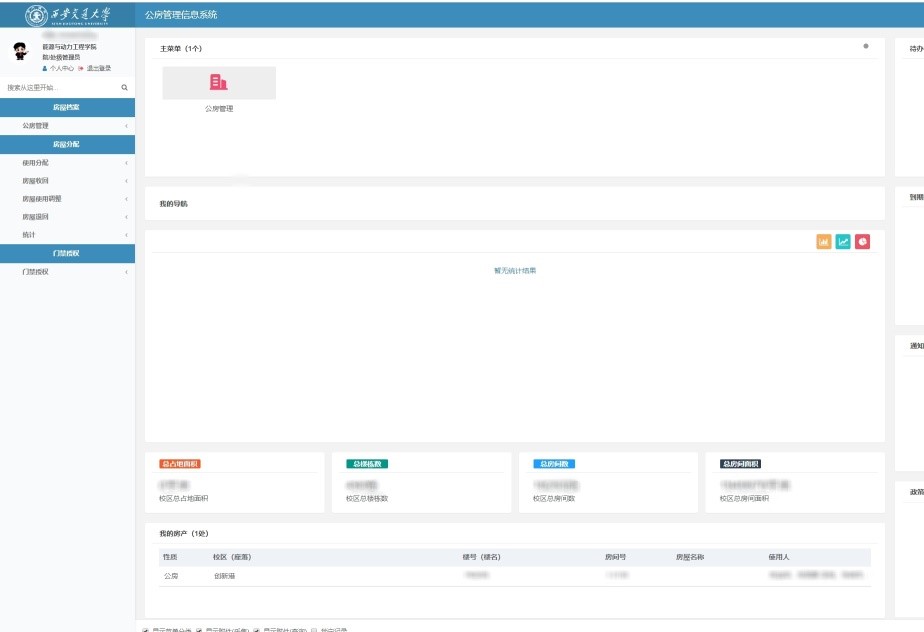The width and height of the screenshot is (924, 632).
Task: Click the search magnifier icon in sidebar
Action: point(125,88)
